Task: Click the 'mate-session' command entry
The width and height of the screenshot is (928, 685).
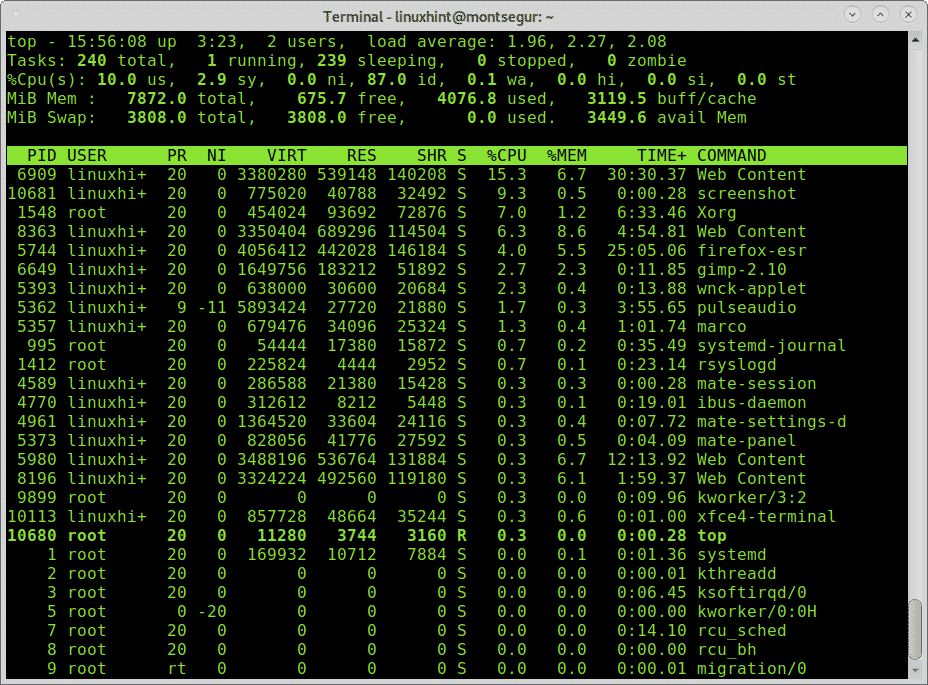Action: point(756,383)
